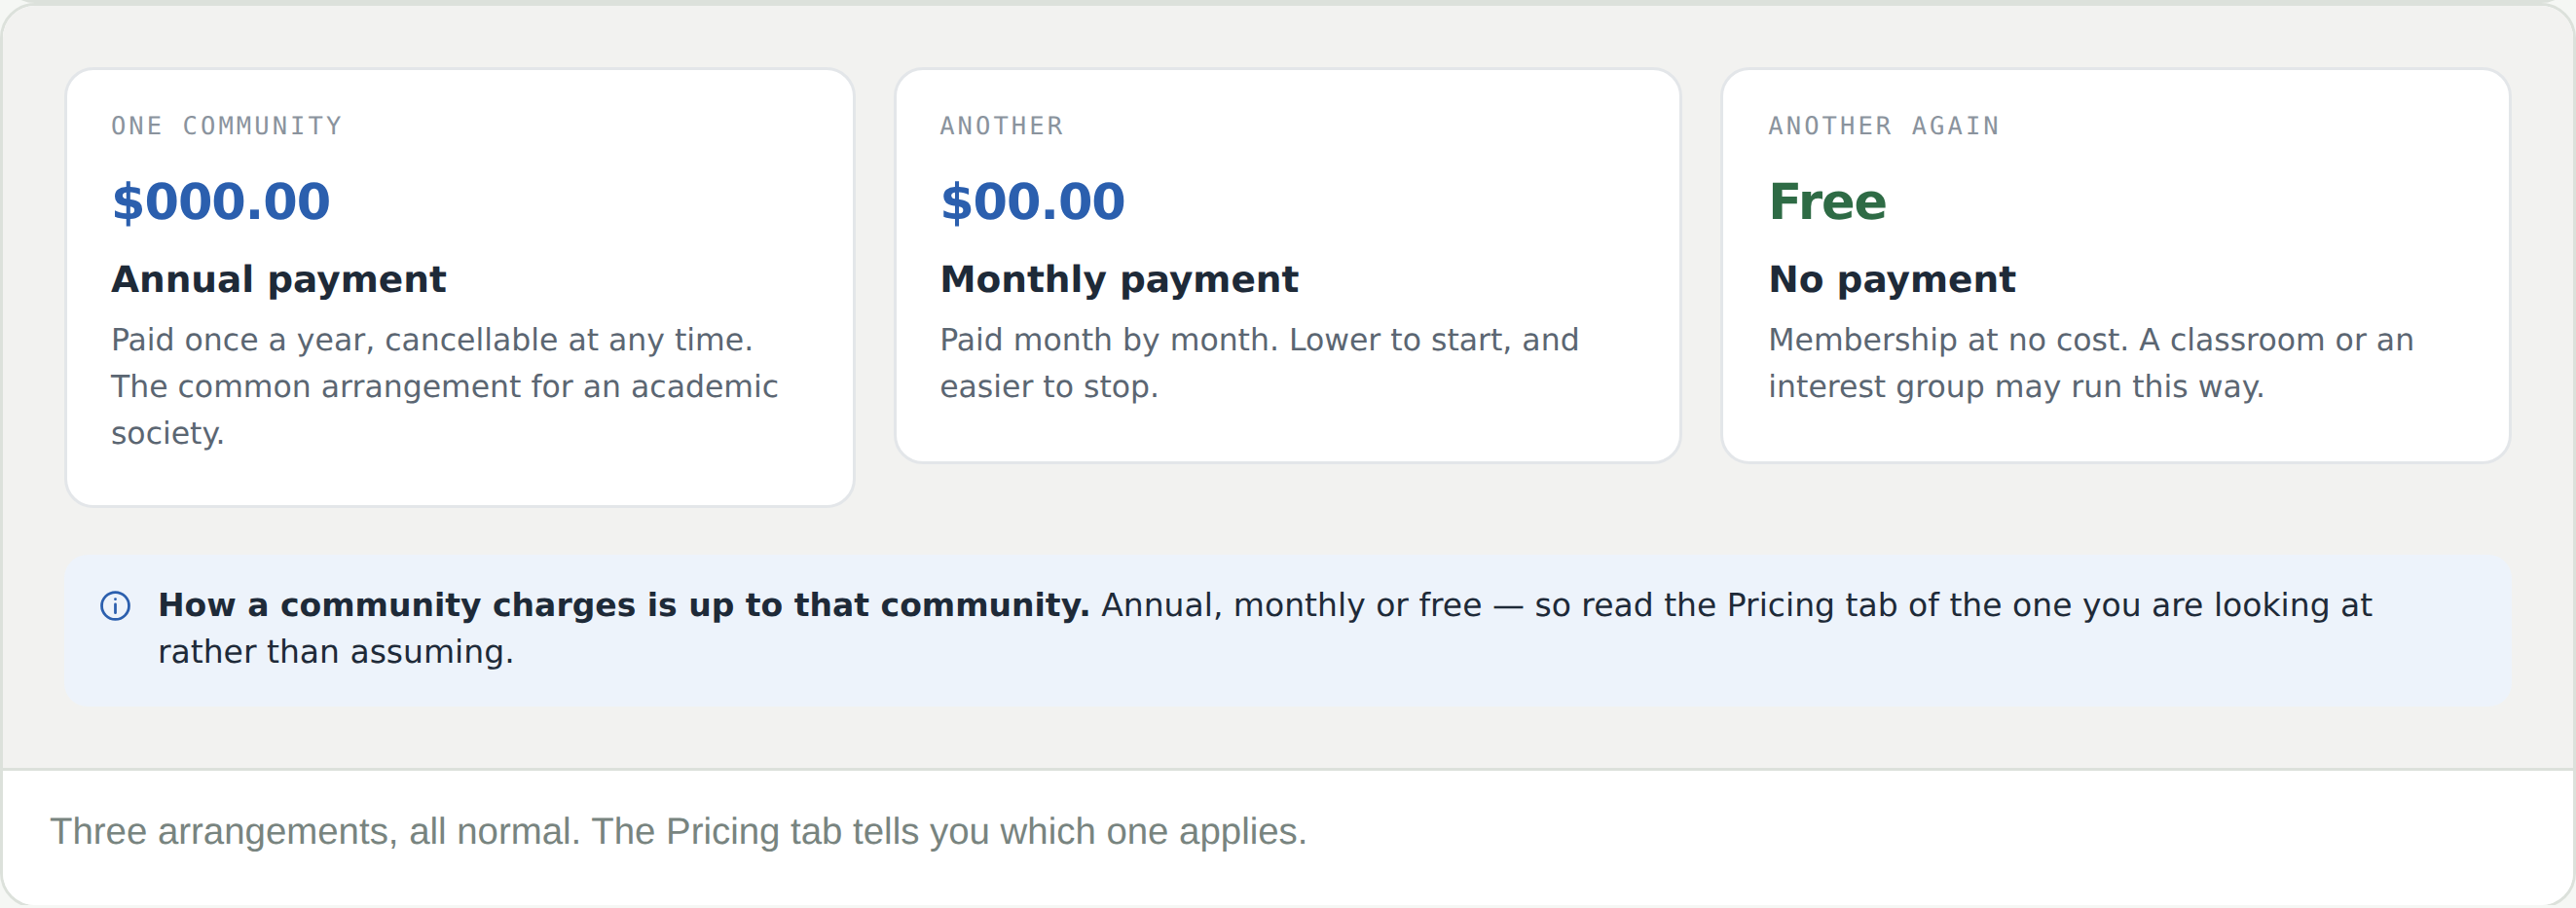The height and width of the screenshot is (908, 2576).
Task: Click the ANOTHER AGAIN card label
Action: pos(1883,126)
